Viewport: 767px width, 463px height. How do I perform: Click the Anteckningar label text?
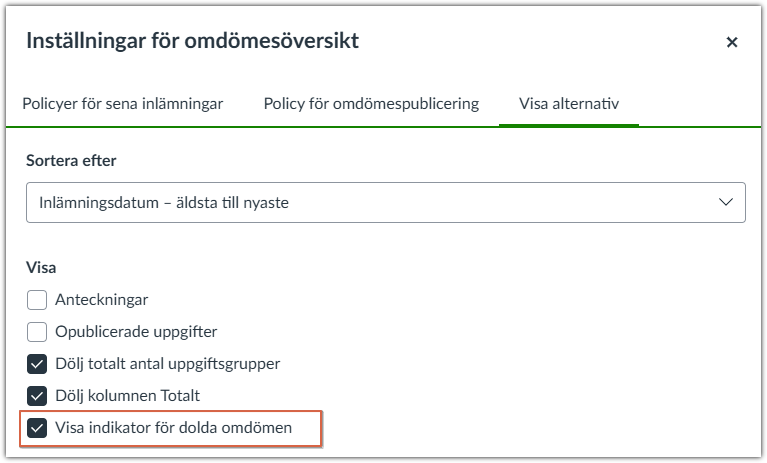pos(102,299)
